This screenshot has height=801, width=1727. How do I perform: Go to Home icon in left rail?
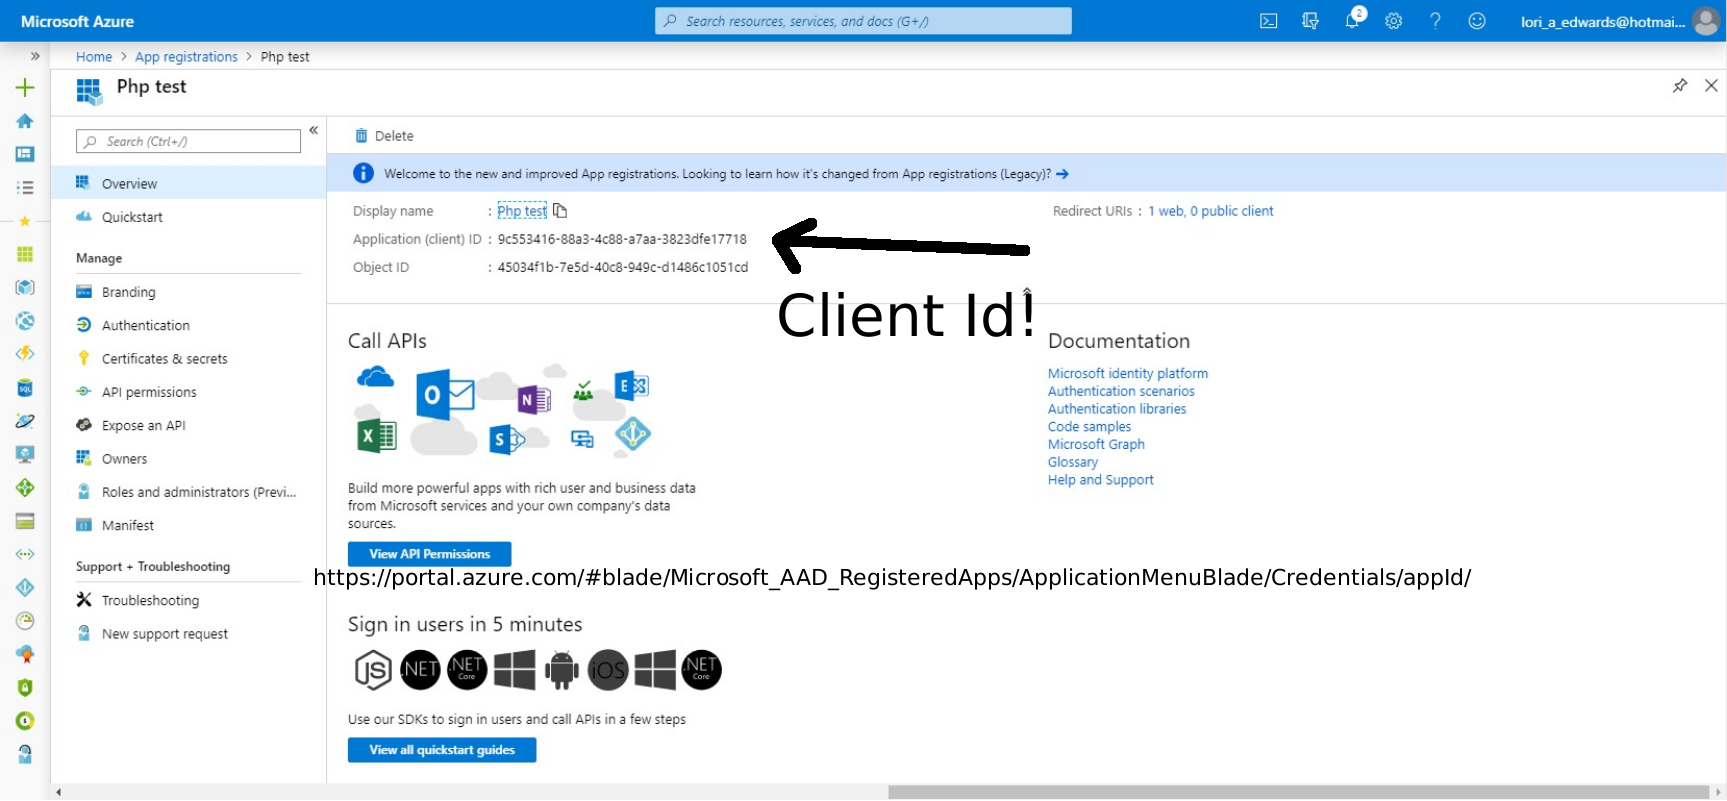point(25,121)
